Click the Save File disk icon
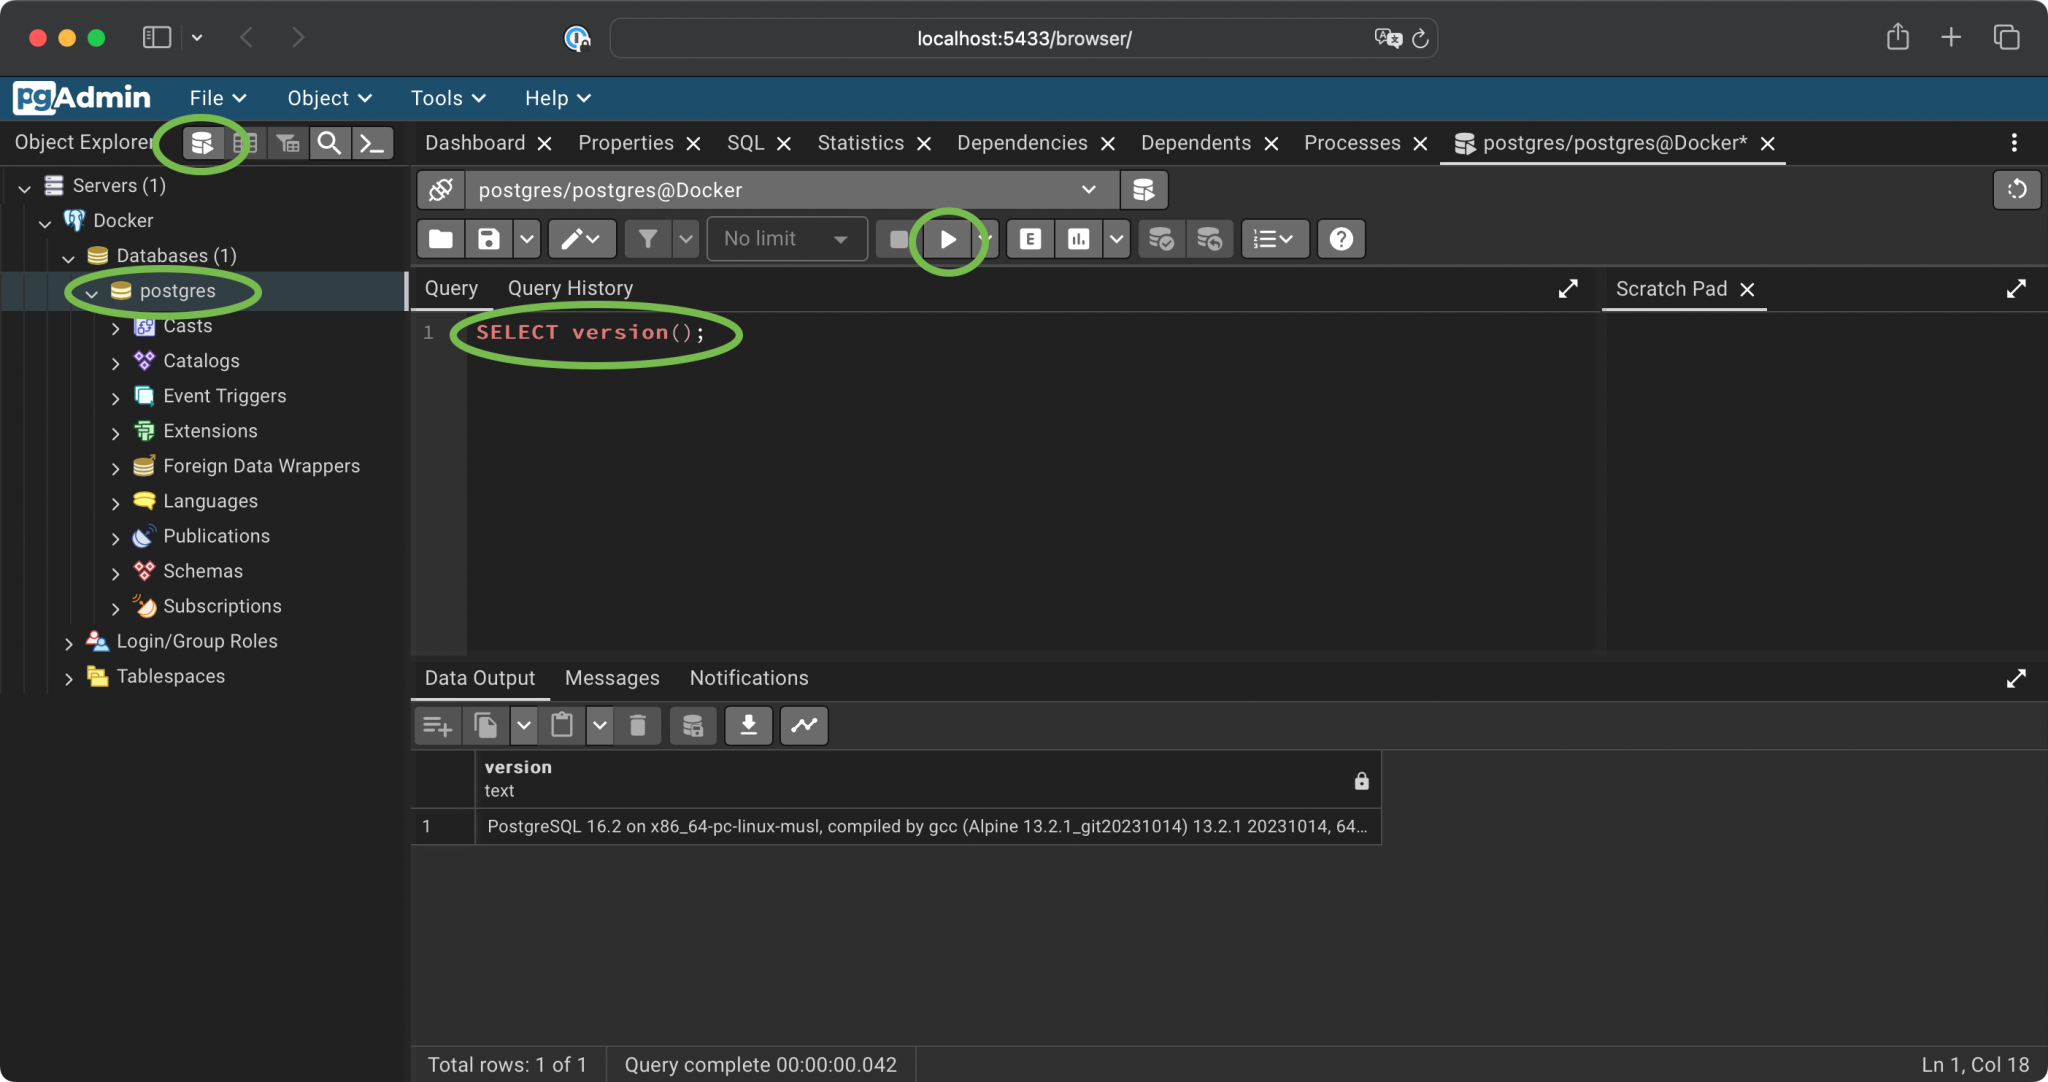 489,239
